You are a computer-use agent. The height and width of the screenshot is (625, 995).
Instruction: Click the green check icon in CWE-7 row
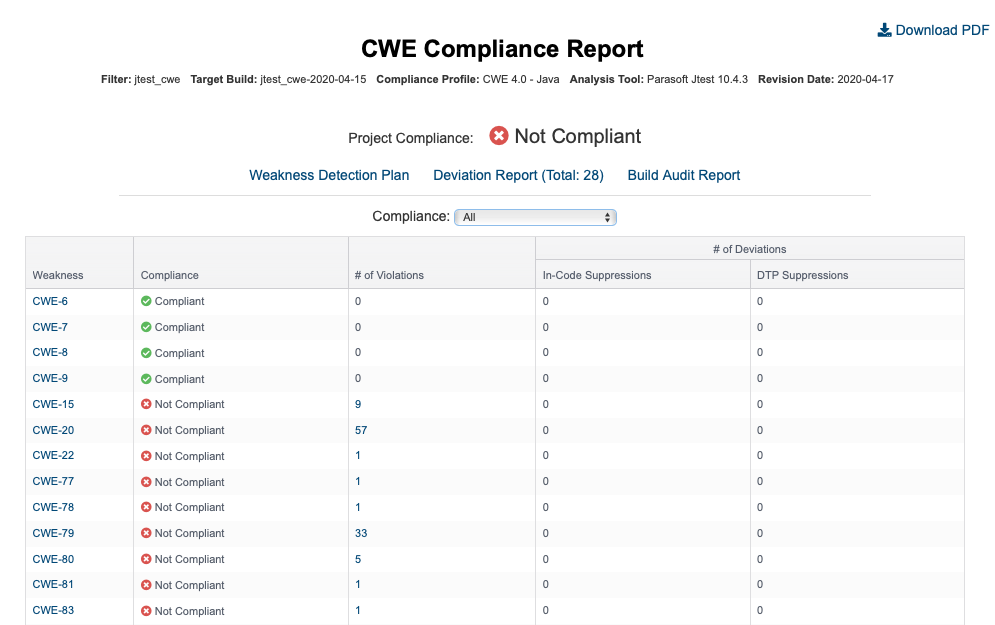pyautogui.click(x=146, y=327)
